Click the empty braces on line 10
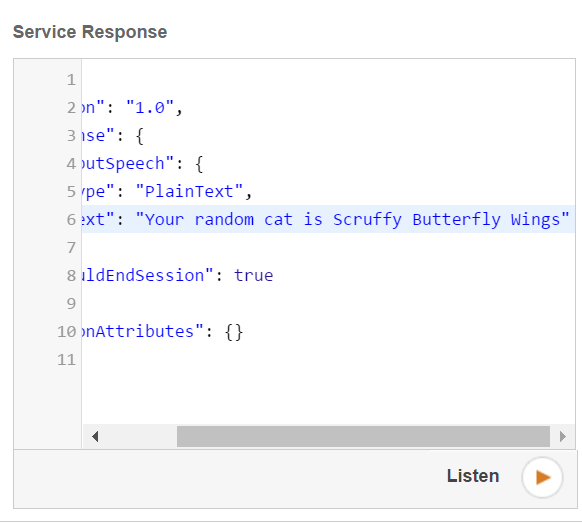The image size is (582, 523). pyautogui.click(x=234, y=332)
